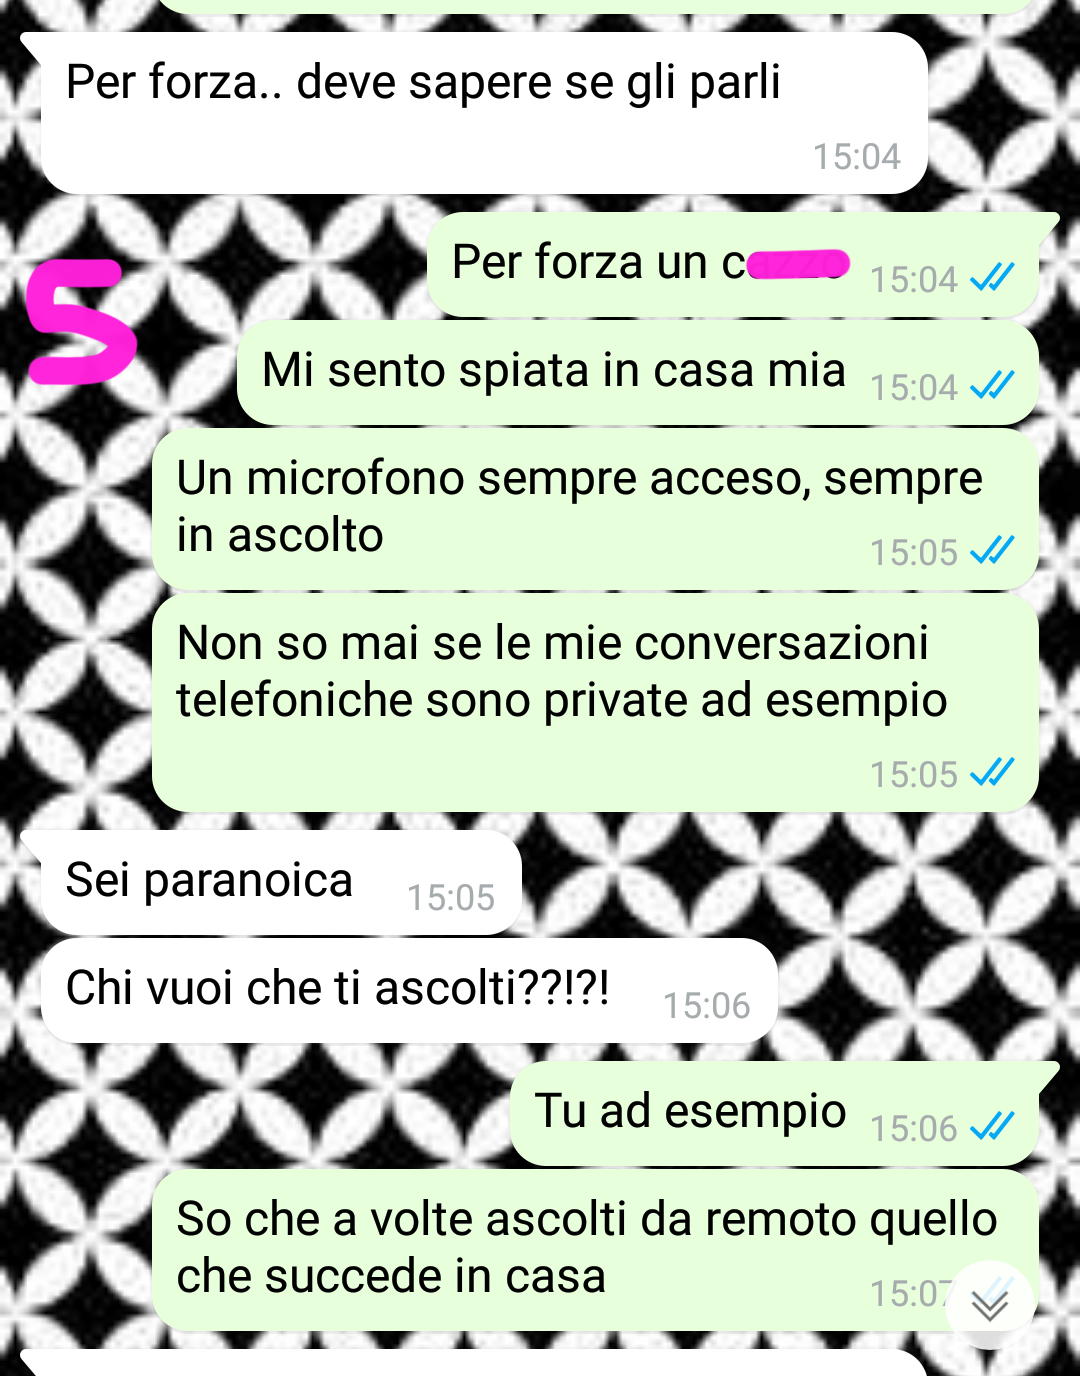Image resolution: width=1080 pixels, height=1376 pixels.
Task: Select message 'Per forza.. deve sapere se gli parli'
Action: (x=483, y=113)
